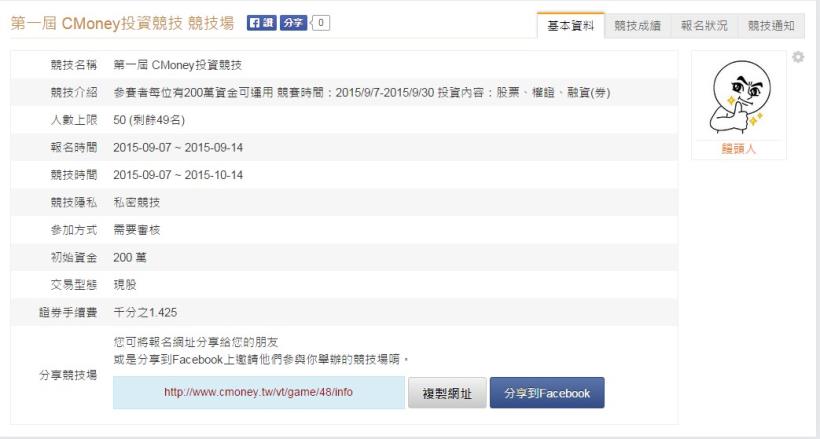
Task: Click the Facebook Like button
Action: 261,23
